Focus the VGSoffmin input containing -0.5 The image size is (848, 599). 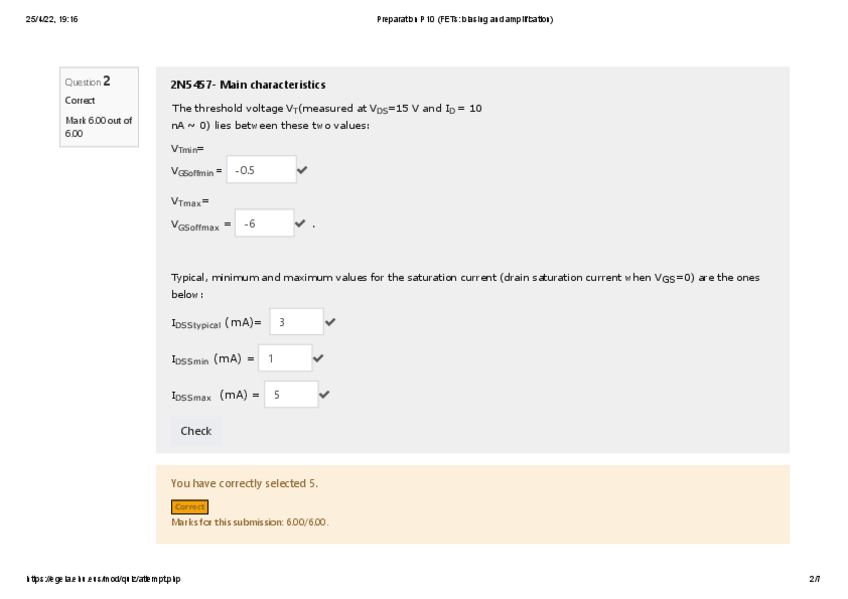pyautogui.click(x=261, y=170)
